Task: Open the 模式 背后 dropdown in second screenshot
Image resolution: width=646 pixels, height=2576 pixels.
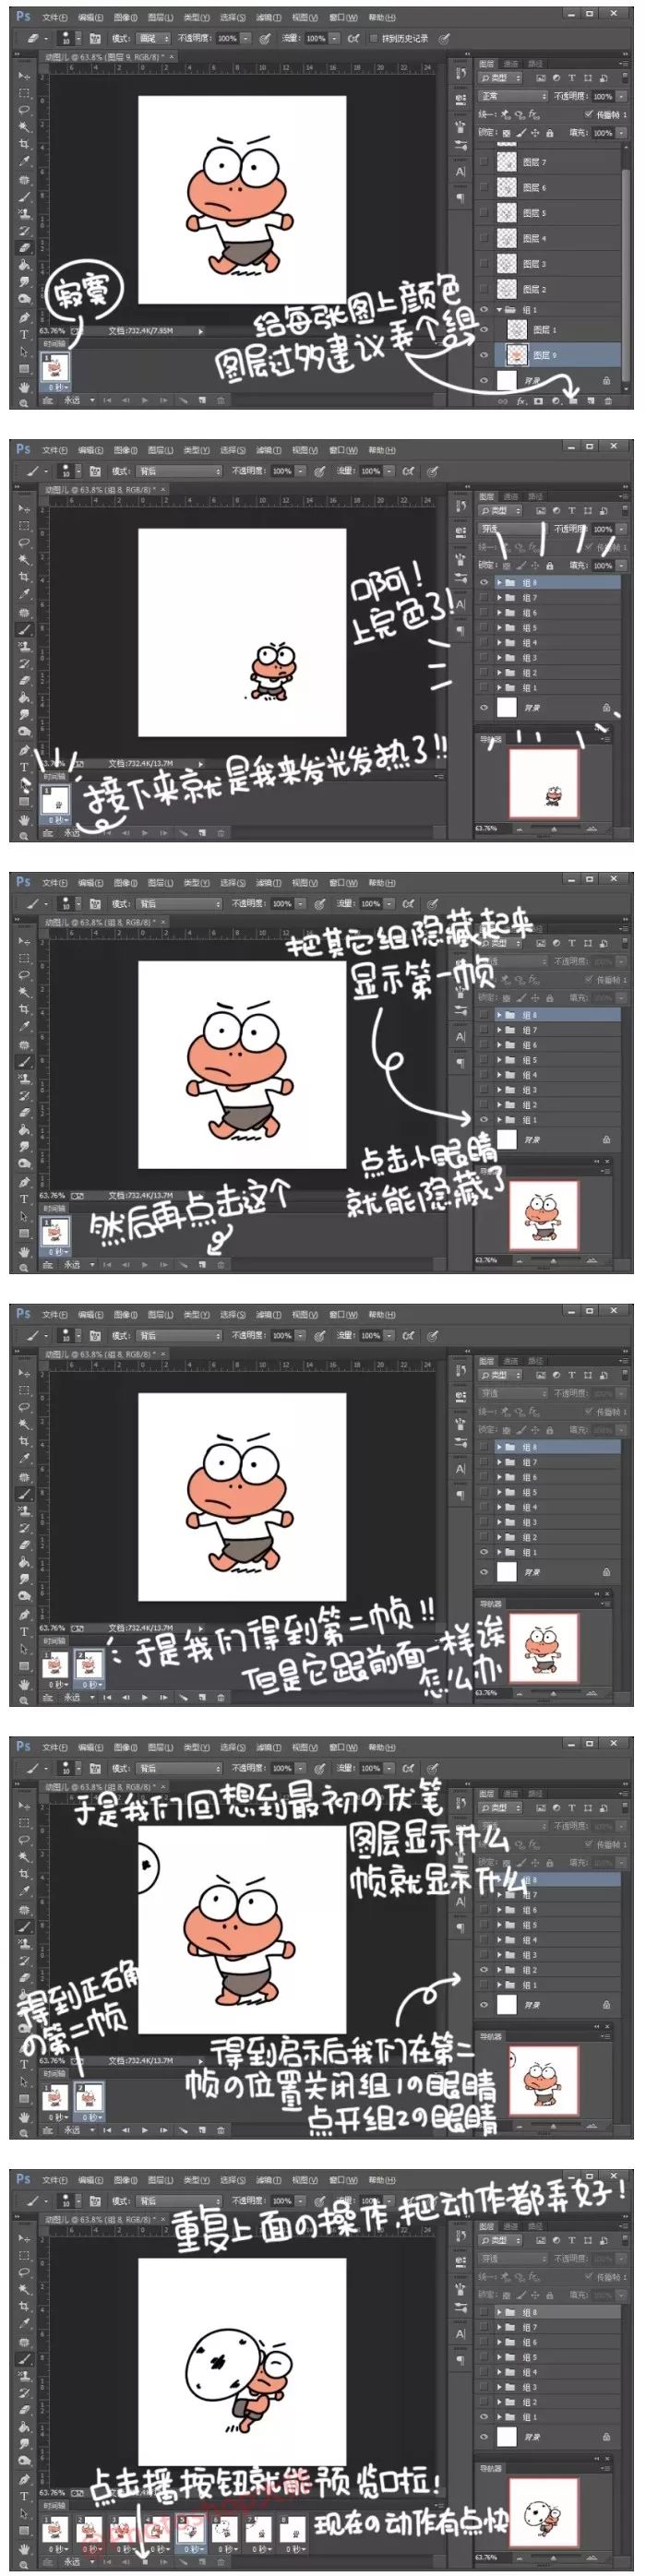Action: click(178, 471)
